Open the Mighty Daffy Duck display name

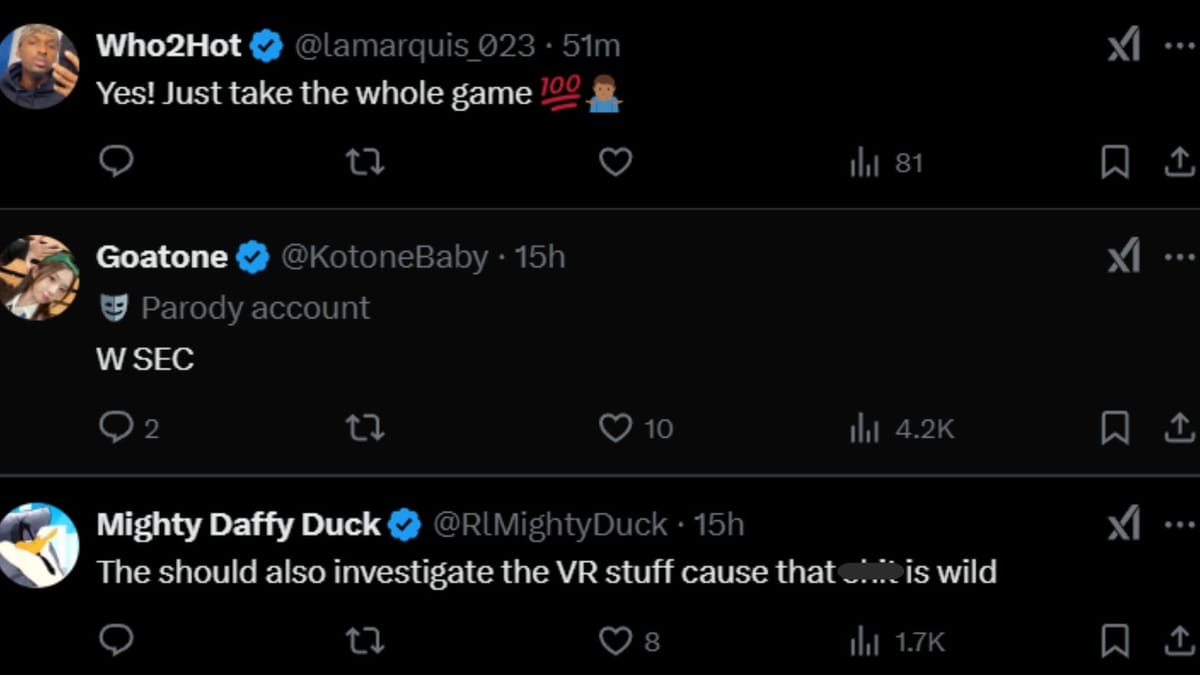coord(238,524)
